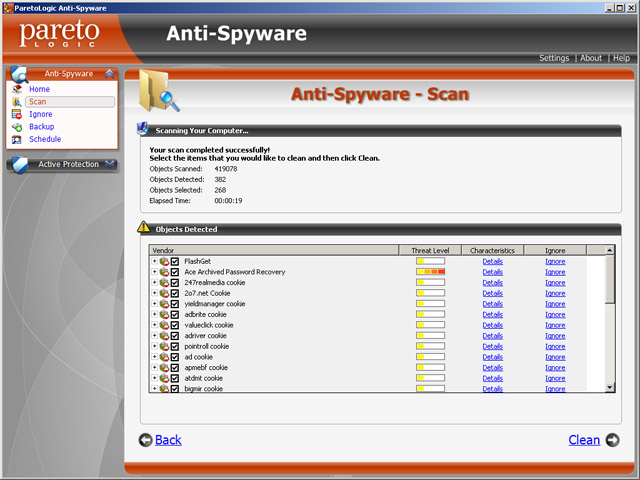Click the atdmt cookie threat icon
The image size is (640, 480).
(164, 378)
